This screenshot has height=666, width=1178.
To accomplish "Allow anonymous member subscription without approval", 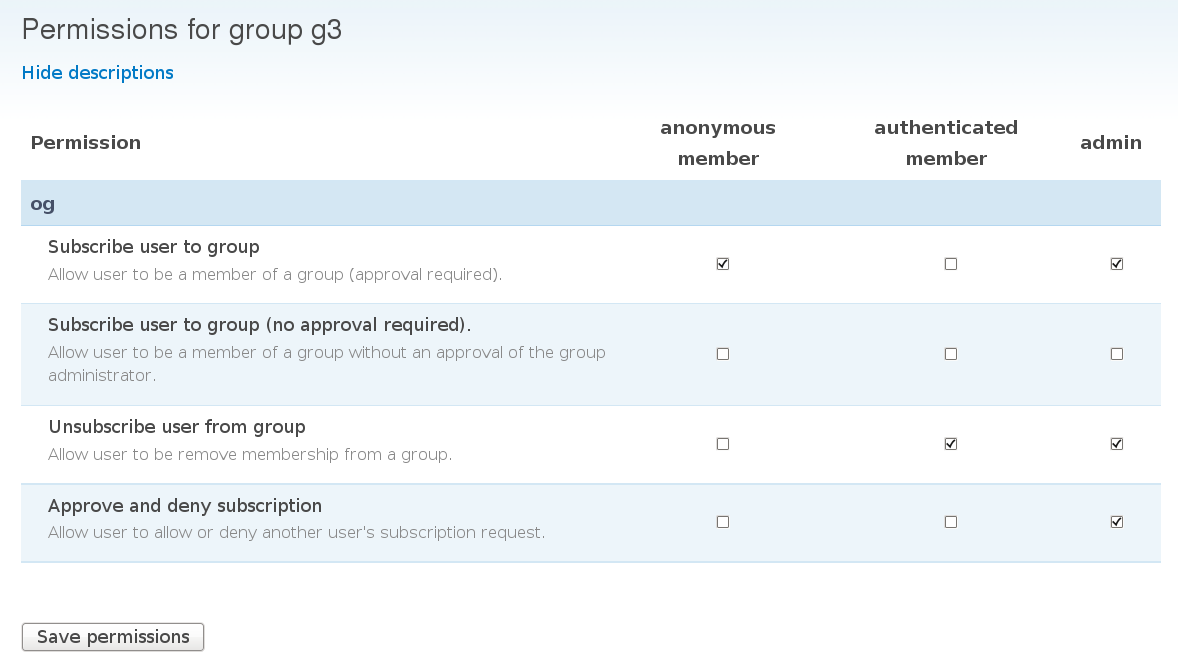I will coord(723,354).
